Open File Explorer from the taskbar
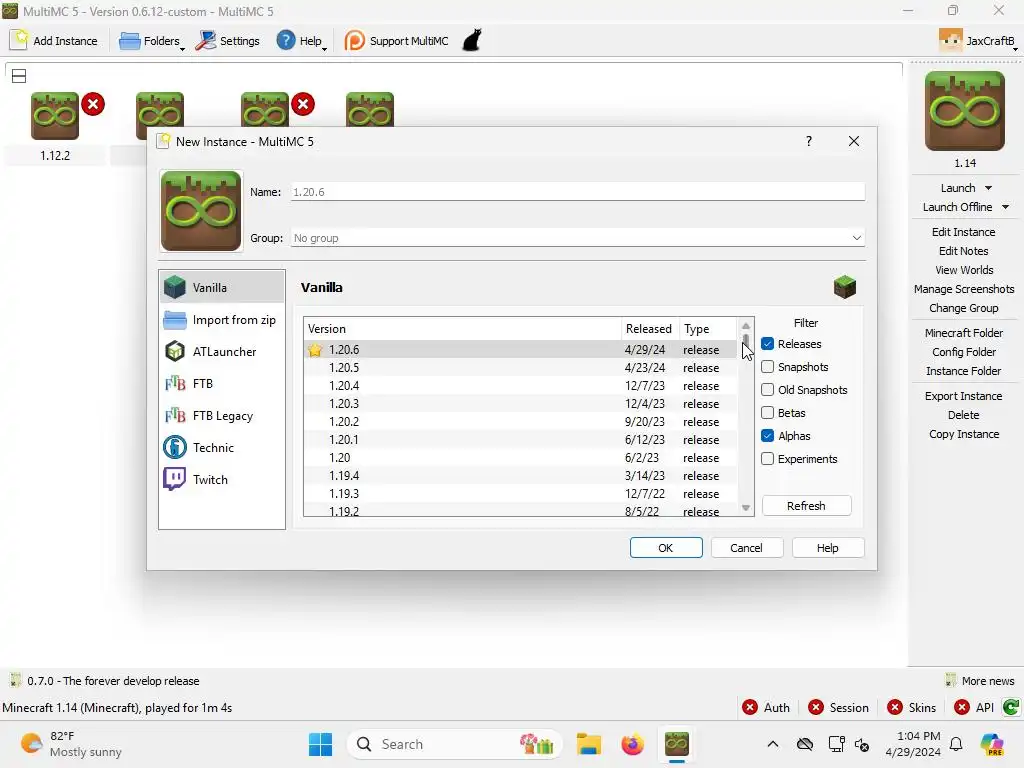1024x768 pixels. [x=588, y=744]
